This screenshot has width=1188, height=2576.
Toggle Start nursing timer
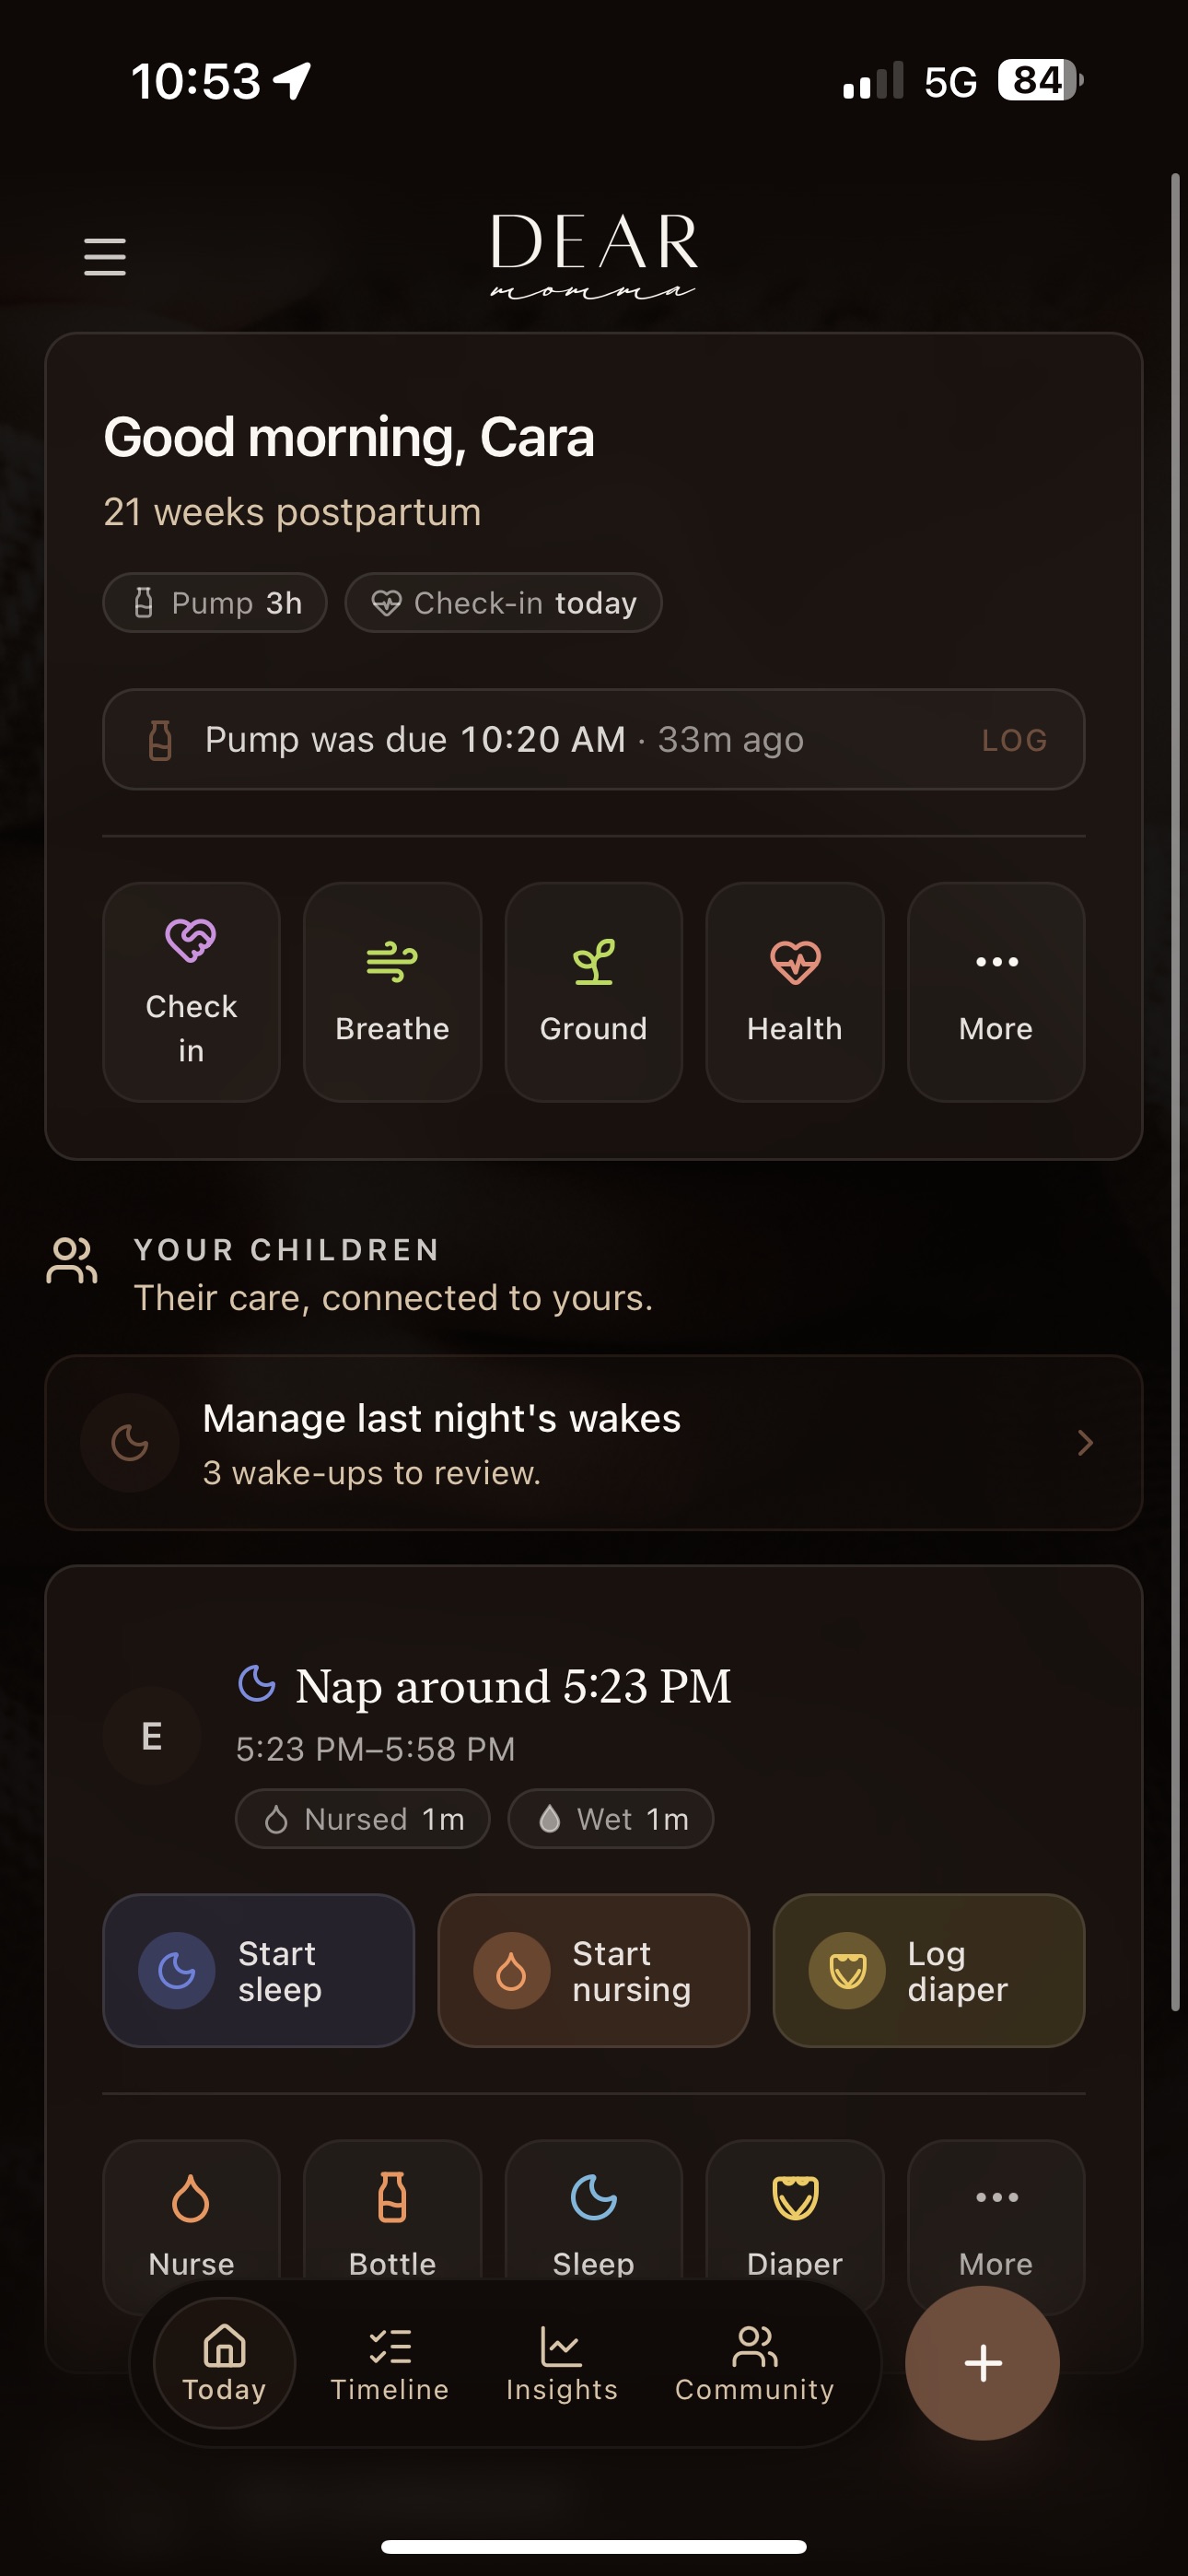[x=593, y=1970]
